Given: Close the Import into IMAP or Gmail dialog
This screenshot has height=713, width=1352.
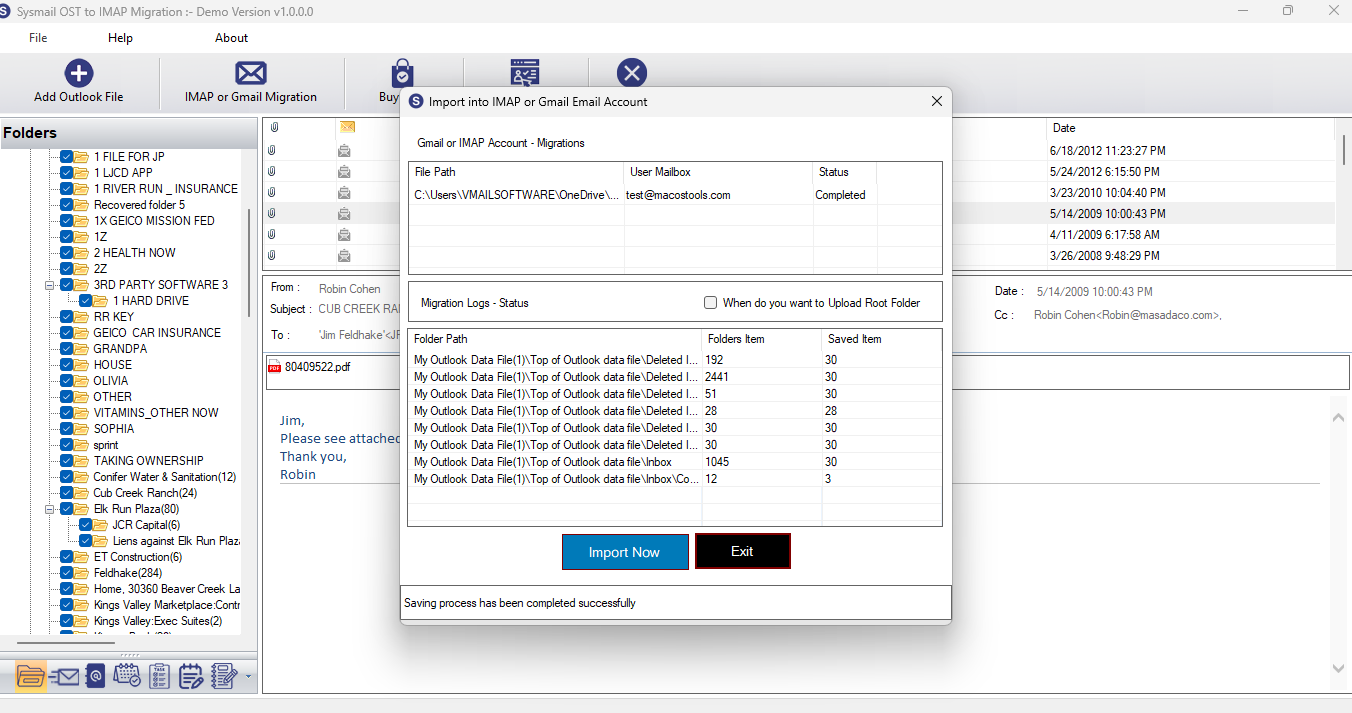Looking at the screenshot, I should 936,101.
